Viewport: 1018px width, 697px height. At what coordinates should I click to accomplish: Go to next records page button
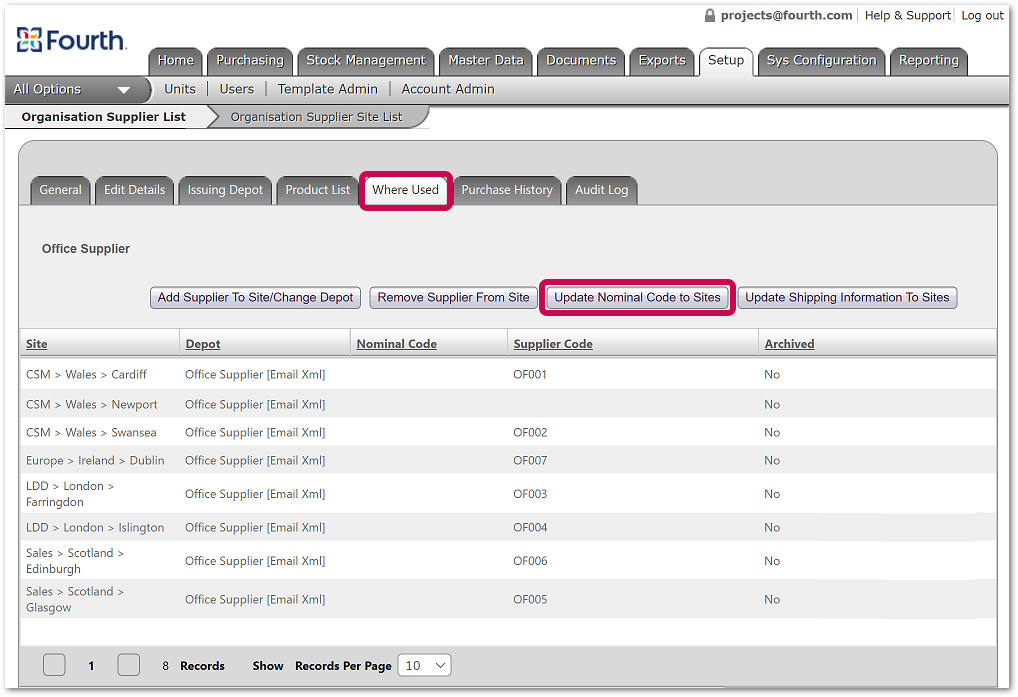click(129, 665)
